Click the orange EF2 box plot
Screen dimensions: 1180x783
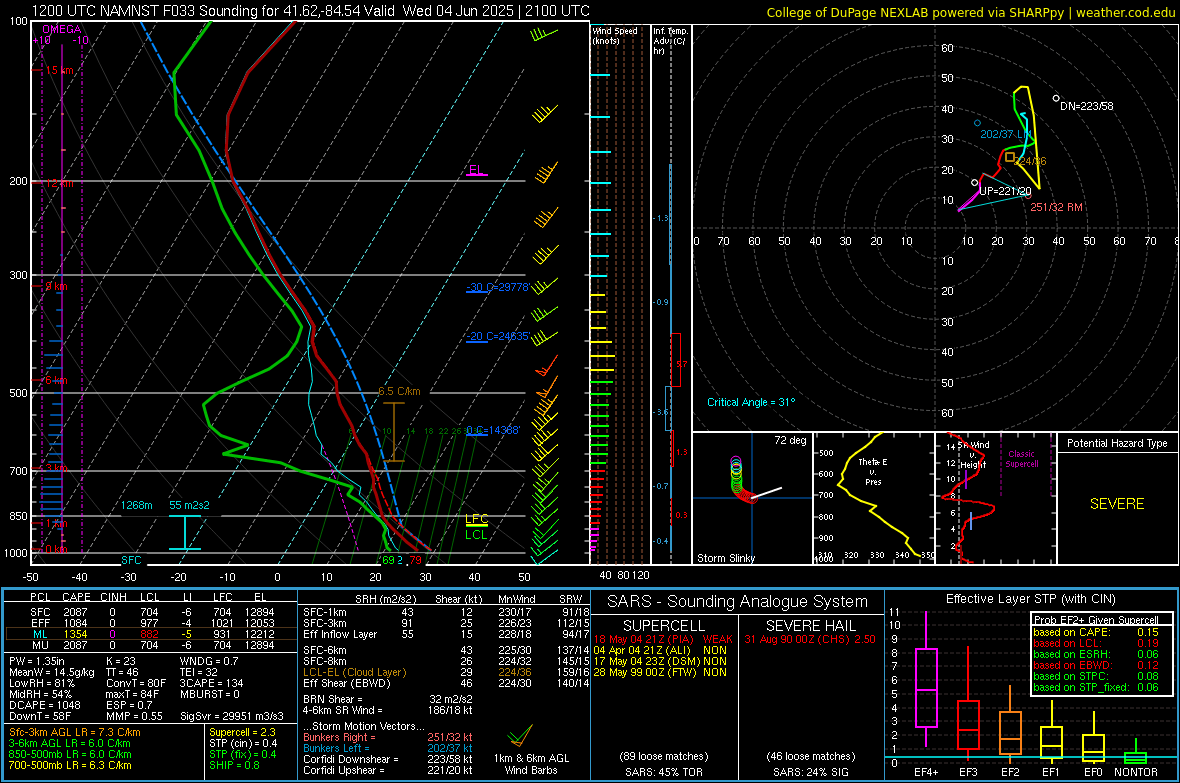point(1010,726)
